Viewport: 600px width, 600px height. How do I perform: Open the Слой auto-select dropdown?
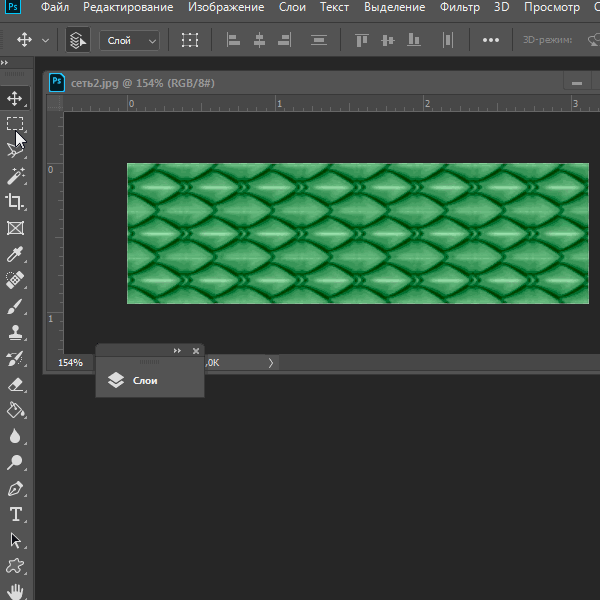tap(130, 40)
